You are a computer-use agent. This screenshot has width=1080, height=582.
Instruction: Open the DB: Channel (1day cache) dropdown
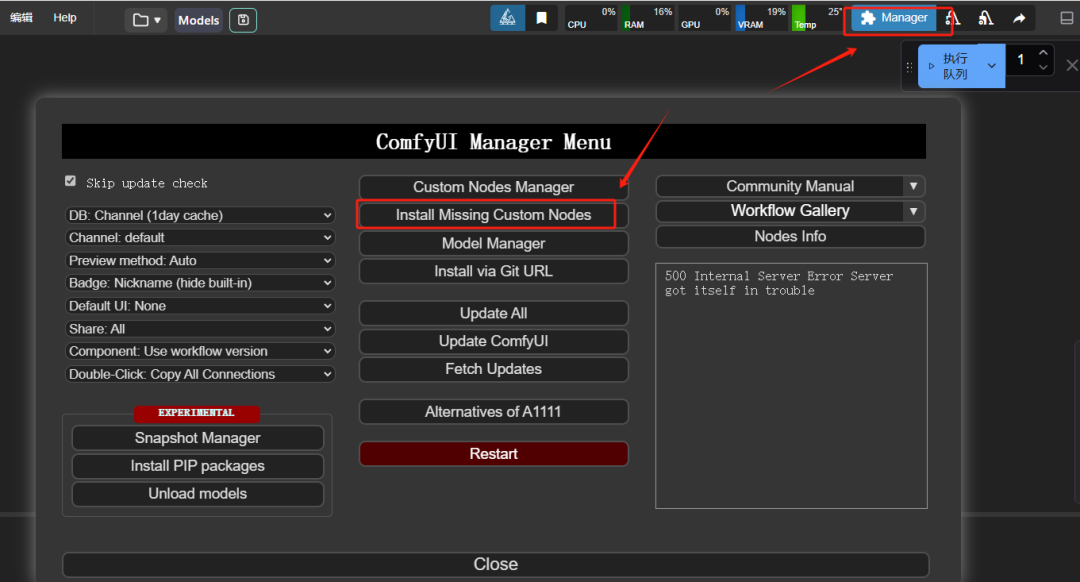click(200, 215)
